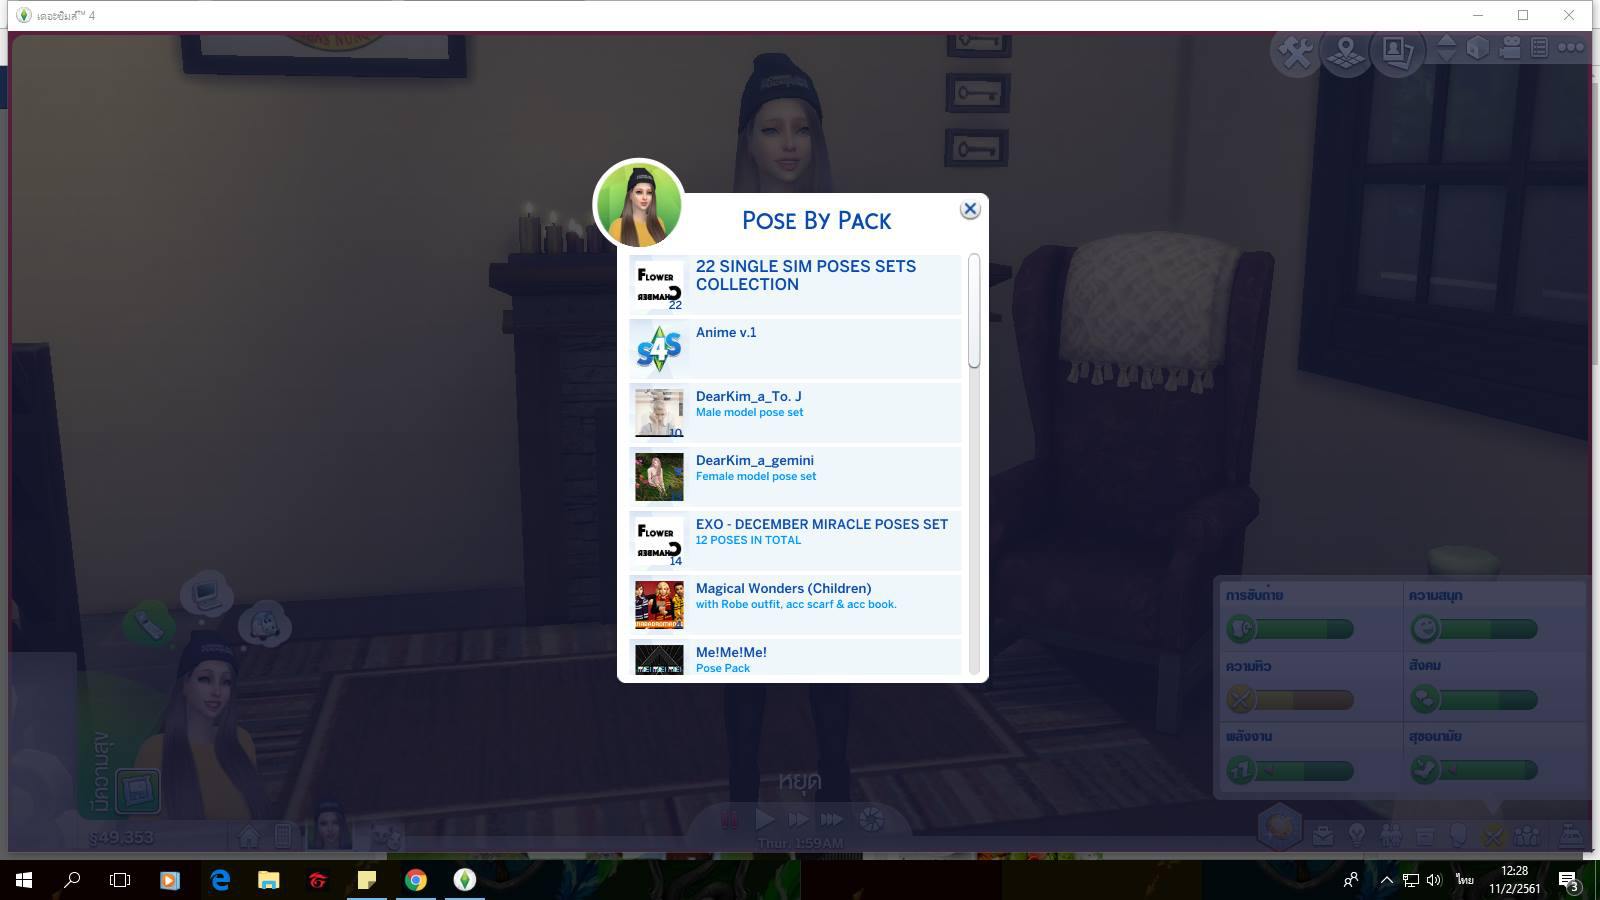Click the queued action icon in Sim panel

[x=137, y=791]
